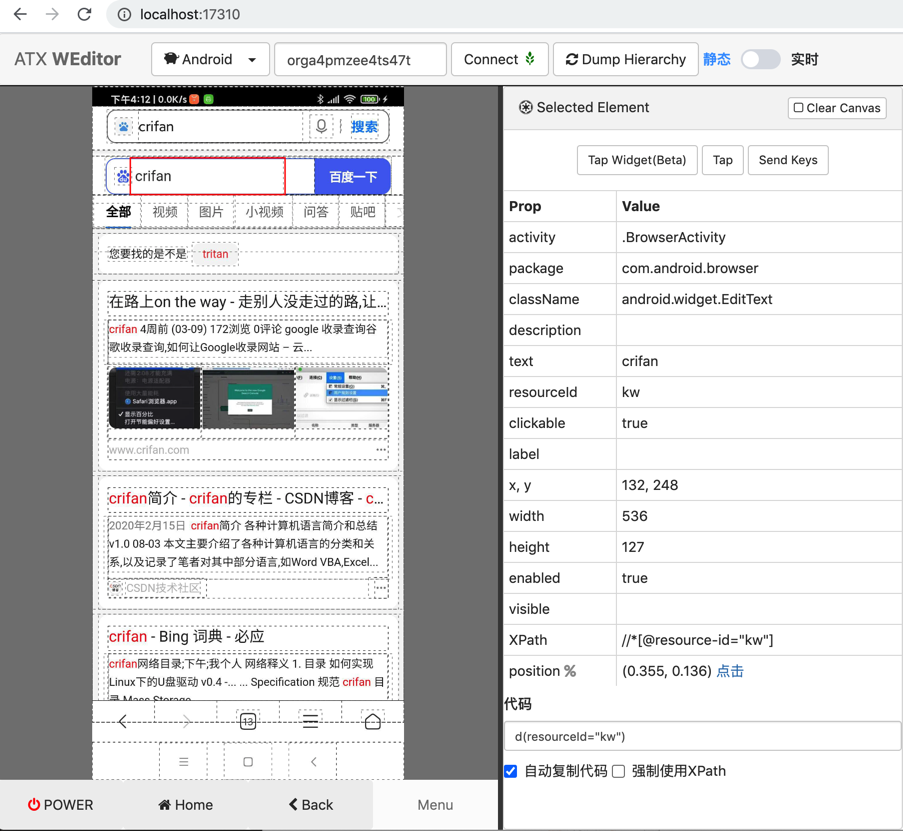Image resolution: width=903 pixels, height=831 pixels.
Task: Tap the tritan suggestion
Action: [x=215, y=254]
